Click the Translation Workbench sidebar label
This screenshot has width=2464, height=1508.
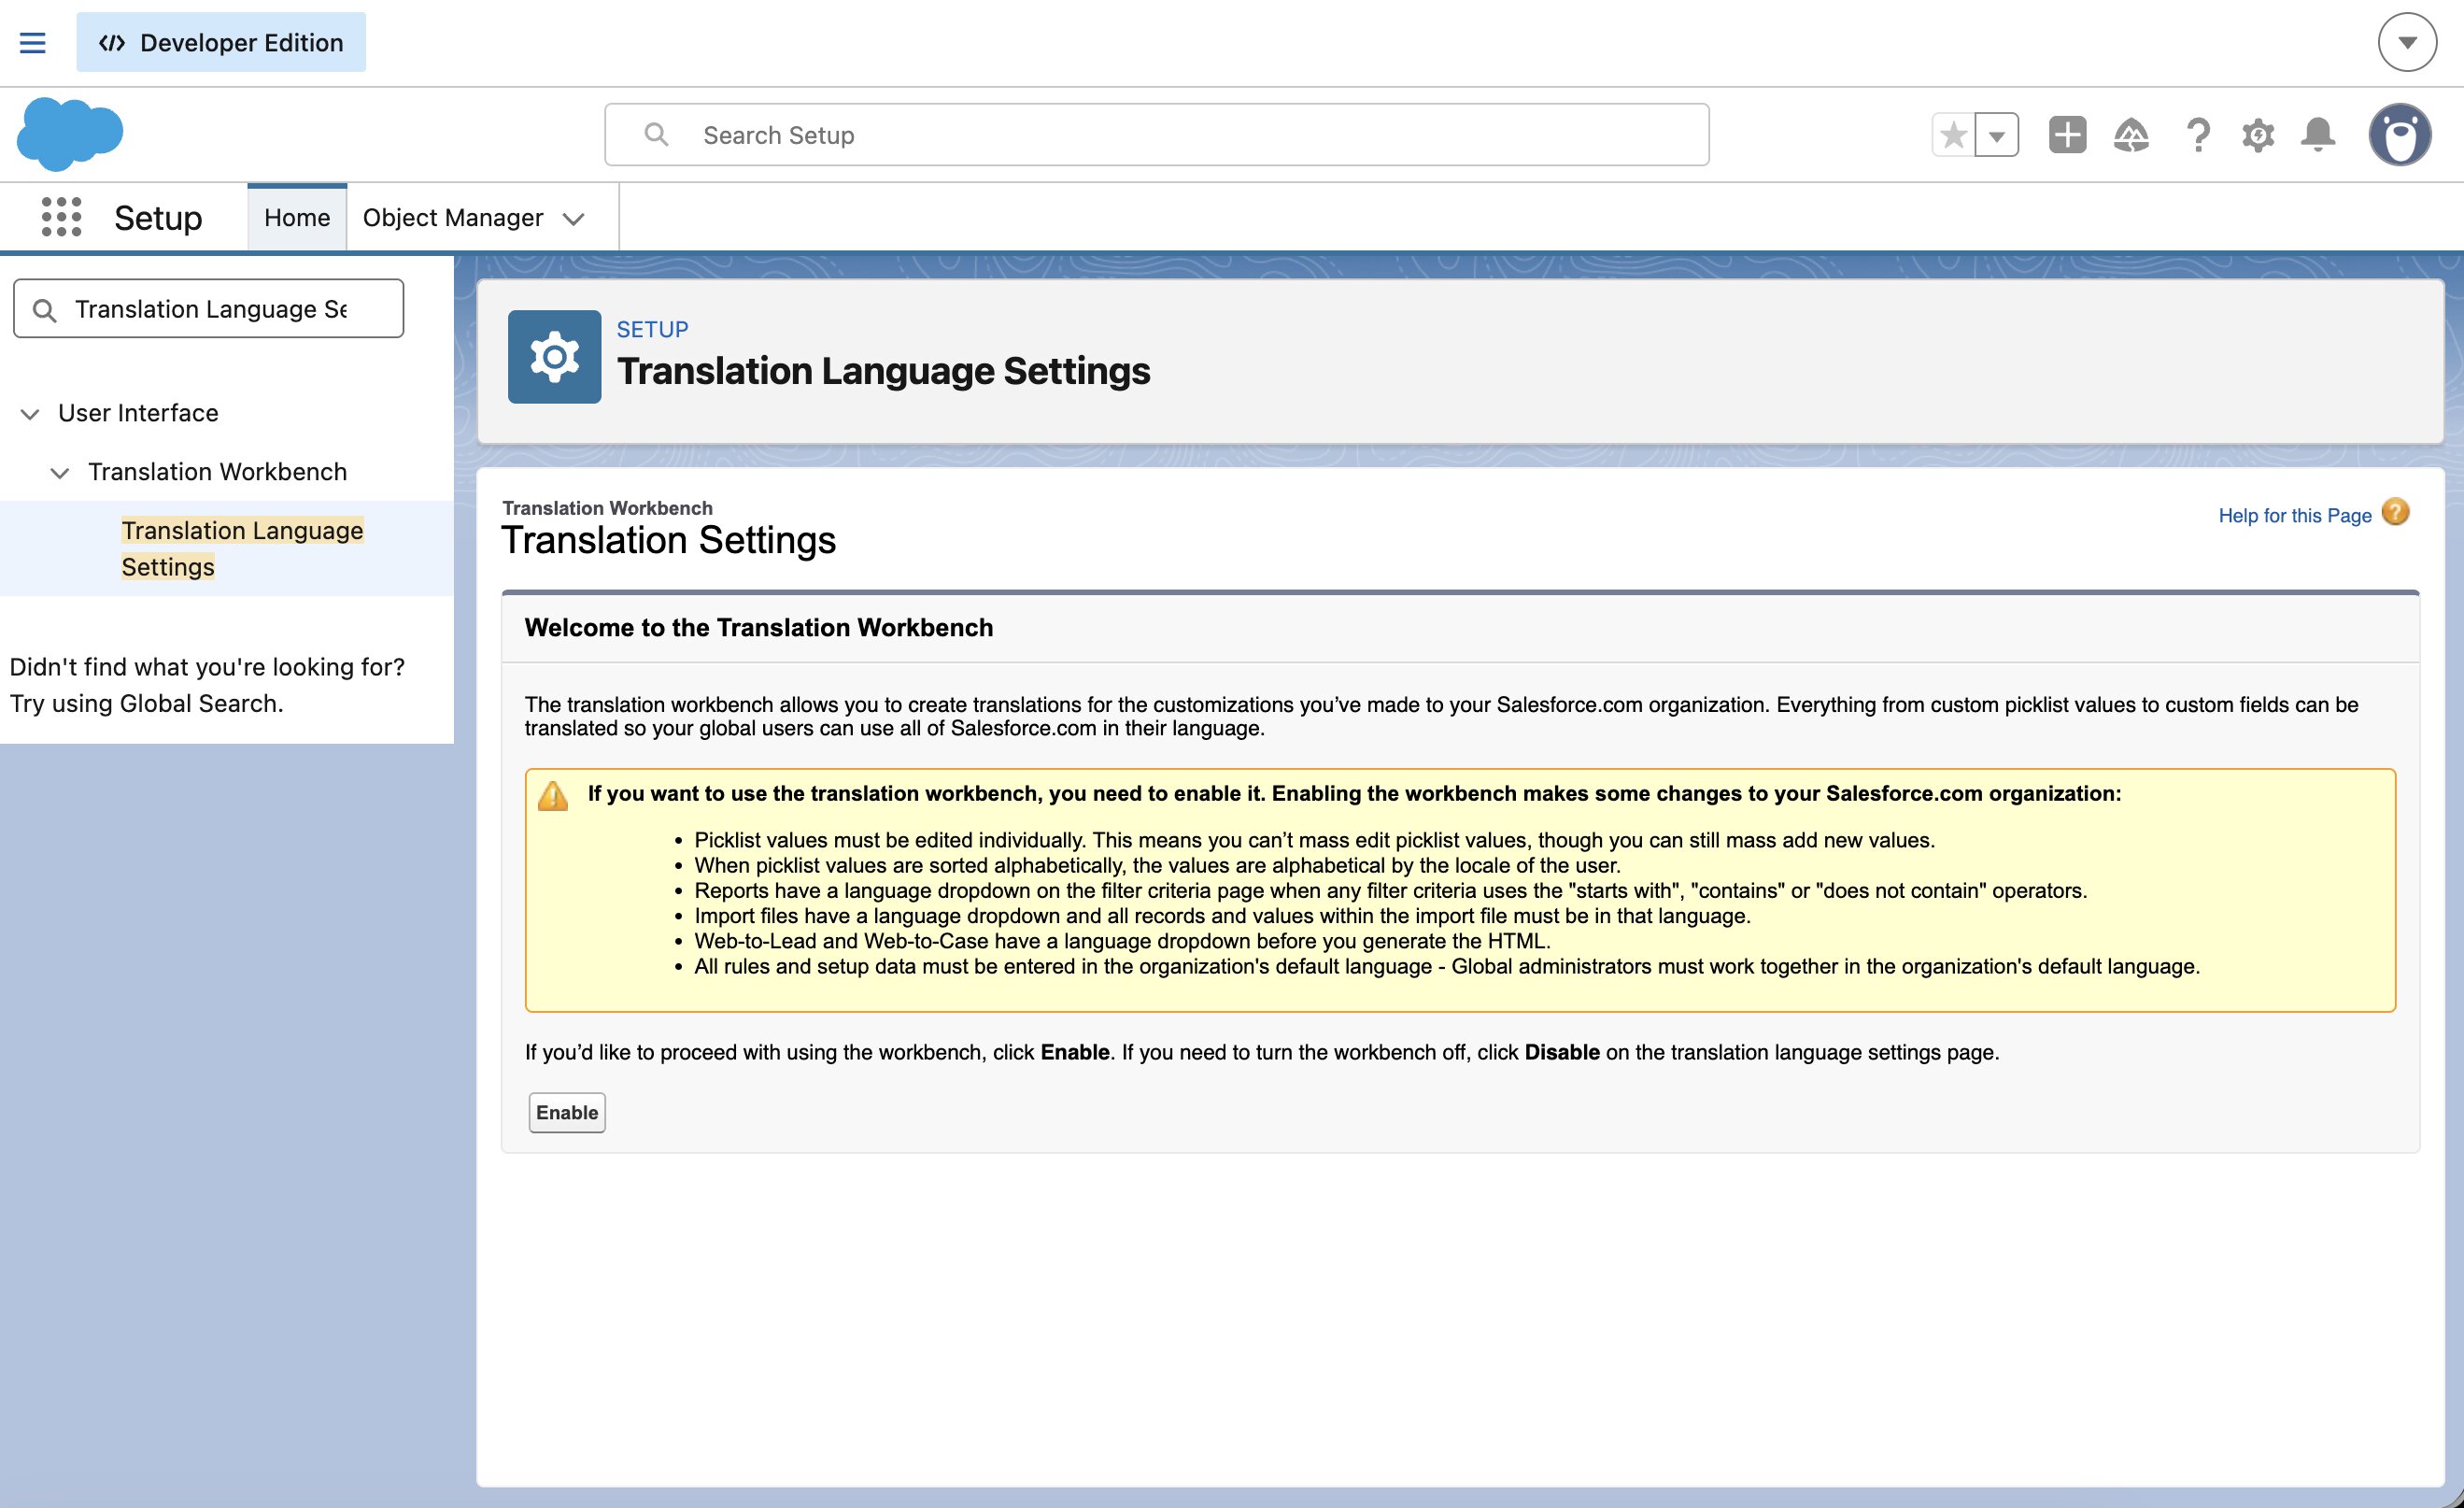[x=217, y=472]
